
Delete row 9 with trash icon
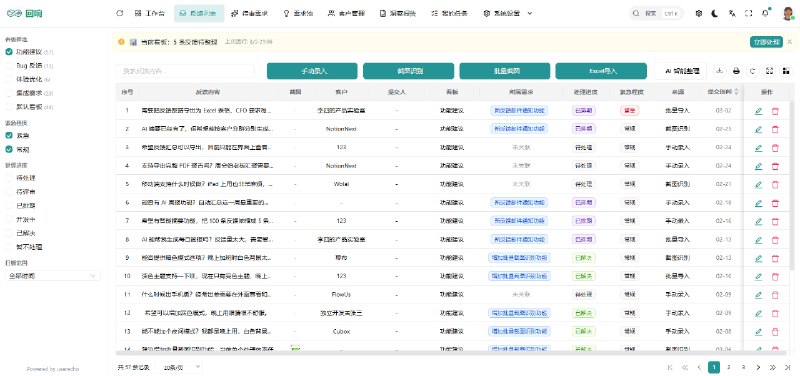pyautogui.click(x=775, y=258)
